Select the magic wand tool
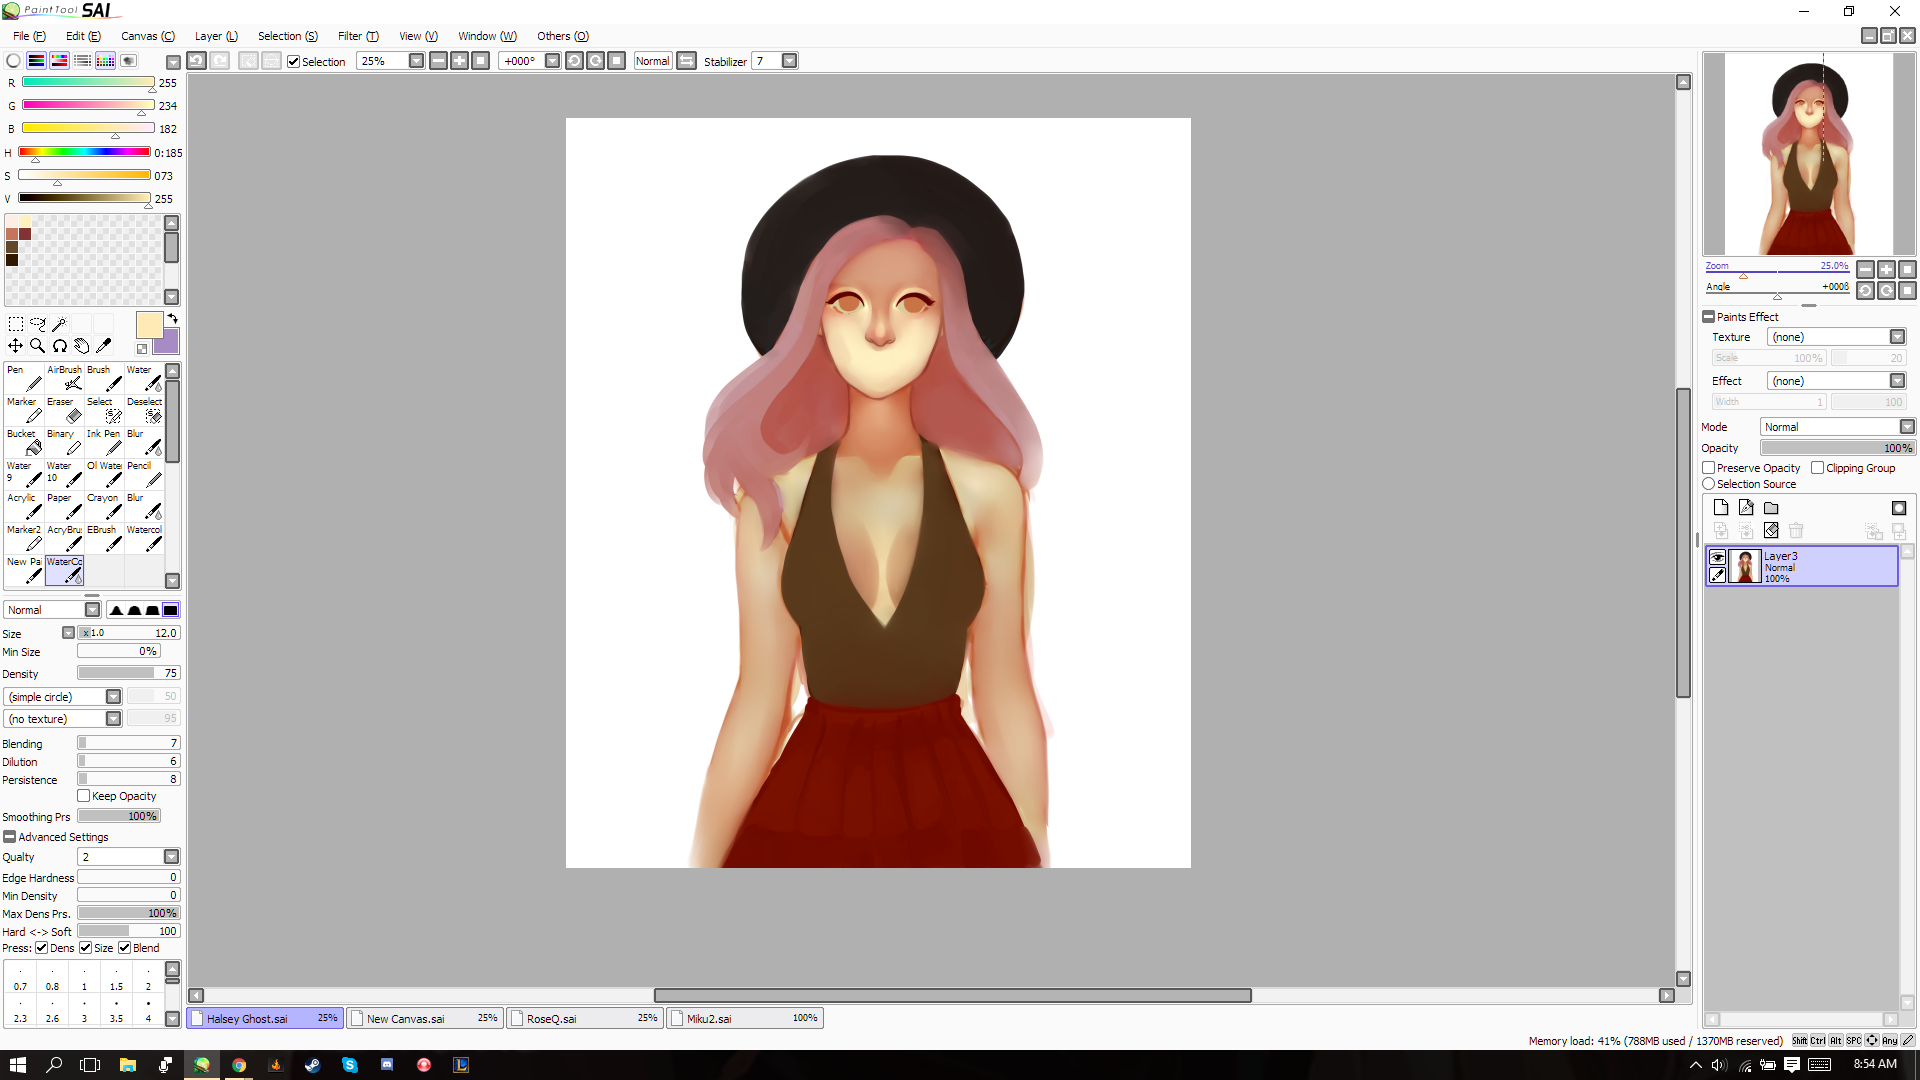 click(60, 324)
